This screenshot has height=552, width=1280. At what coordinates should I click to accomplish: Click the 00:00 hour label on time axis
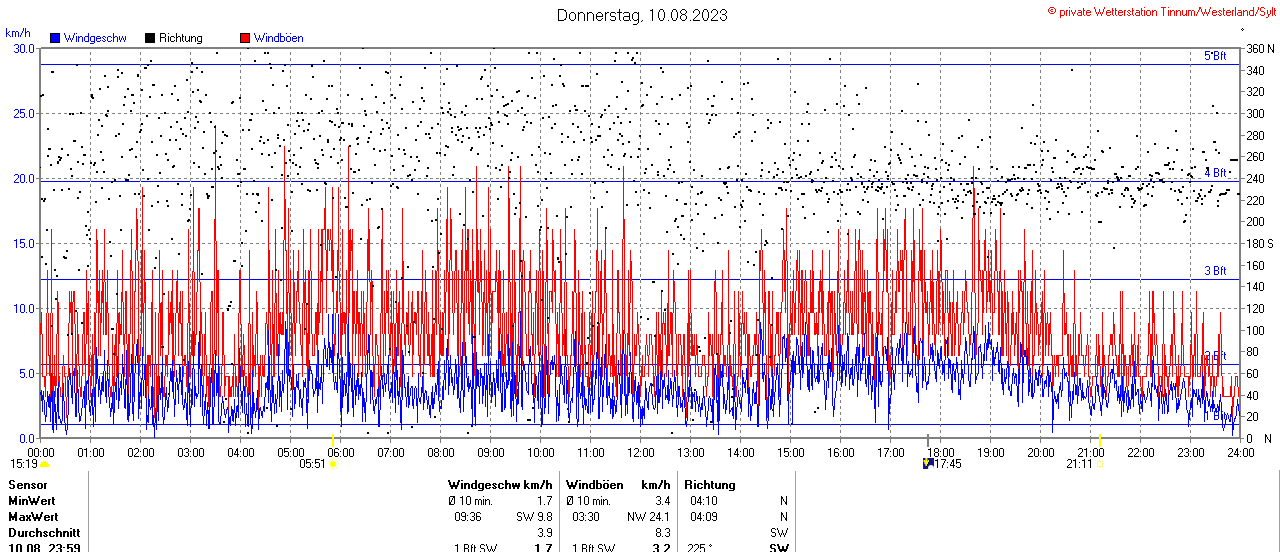[x=41, y=452]
